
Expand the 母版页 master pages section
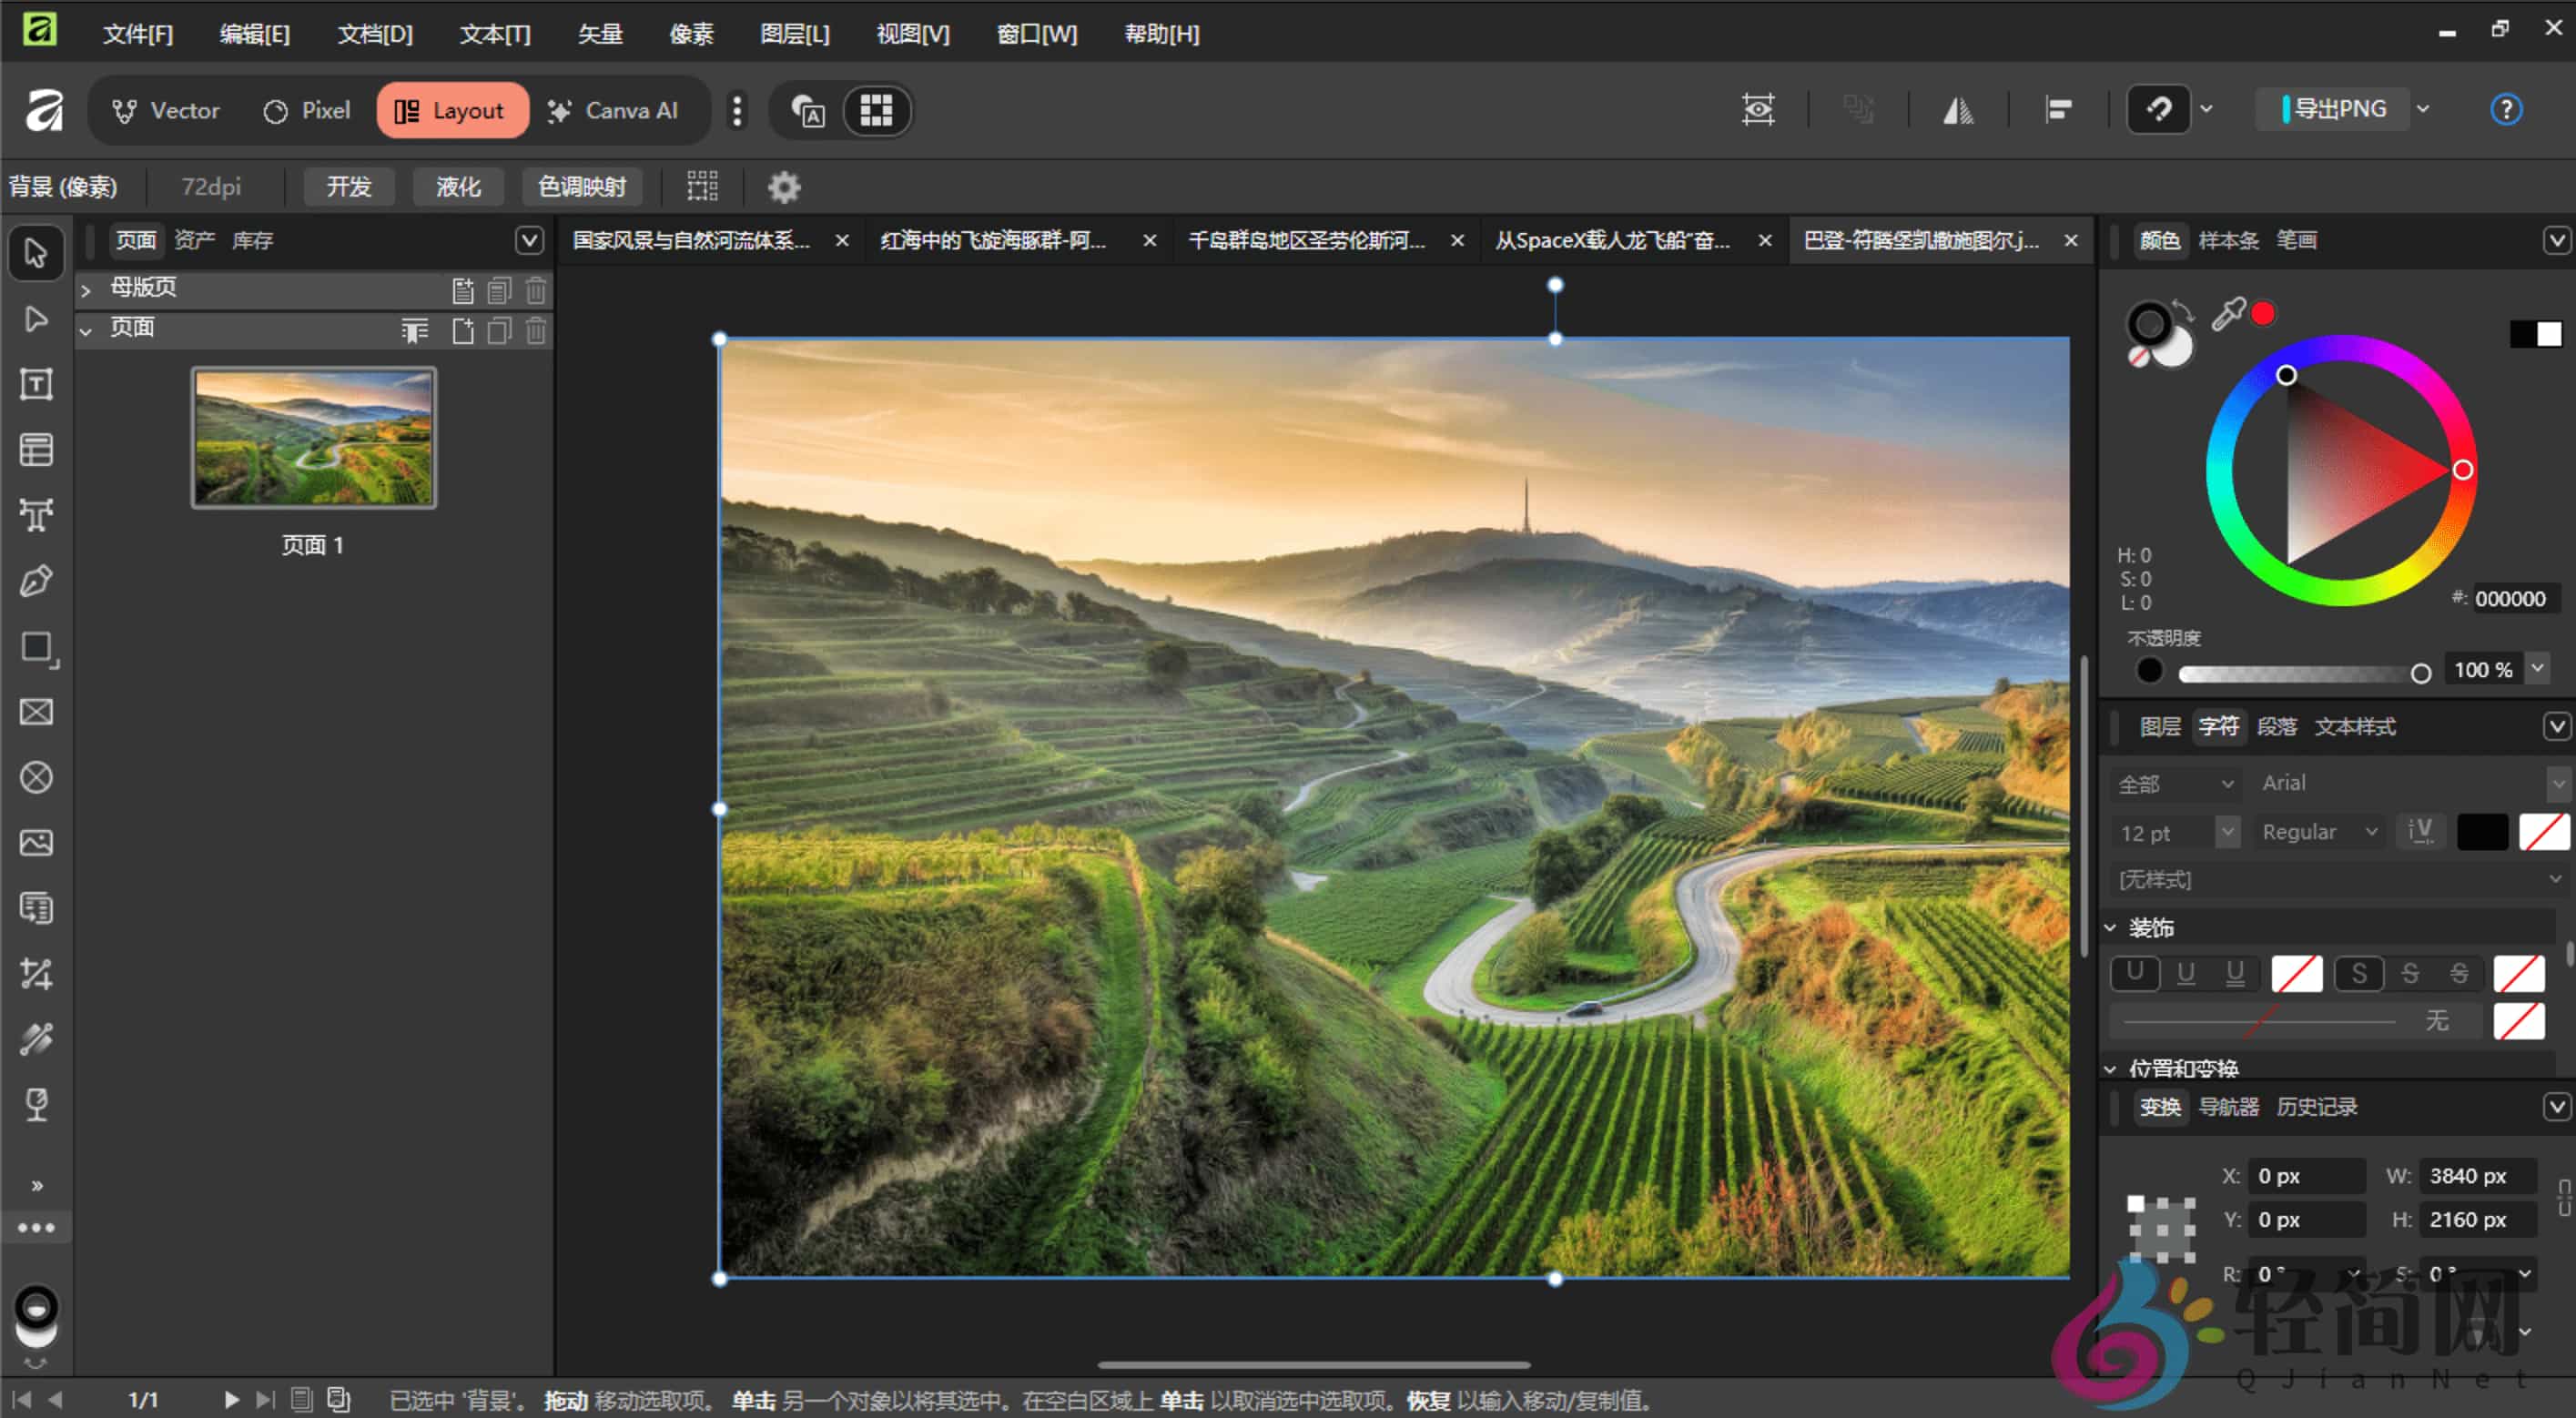coord(86,290)
